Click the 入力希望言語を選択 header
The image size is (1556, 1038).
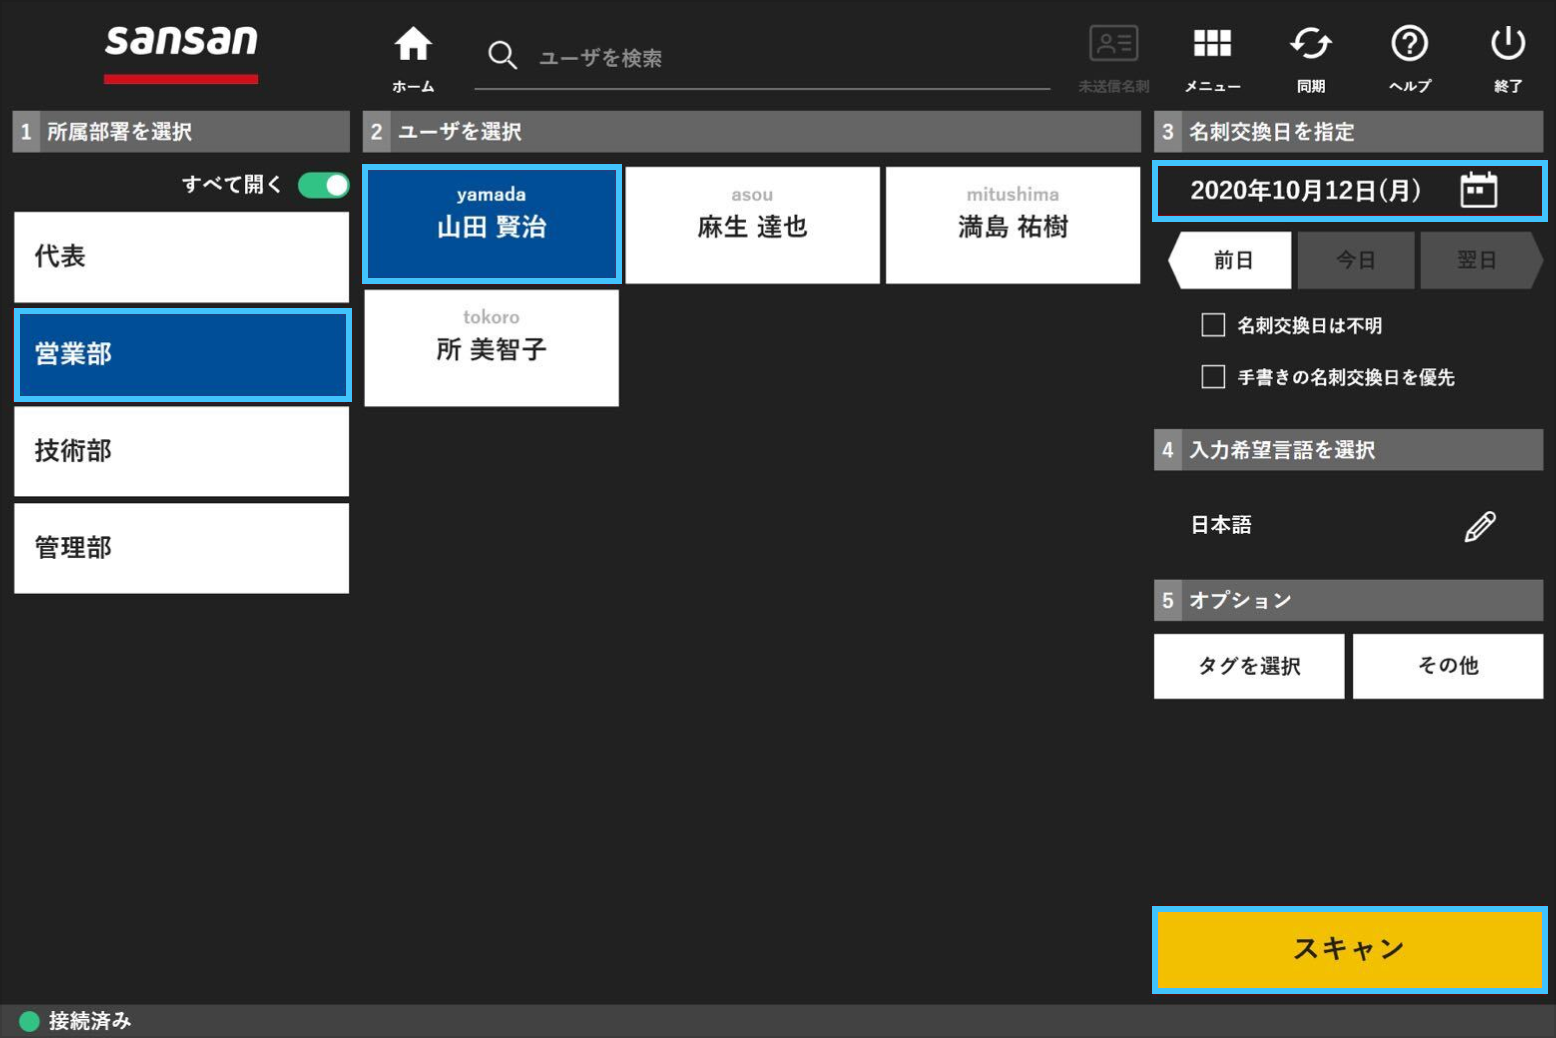pyautogui.click(x=1348, y=450)
